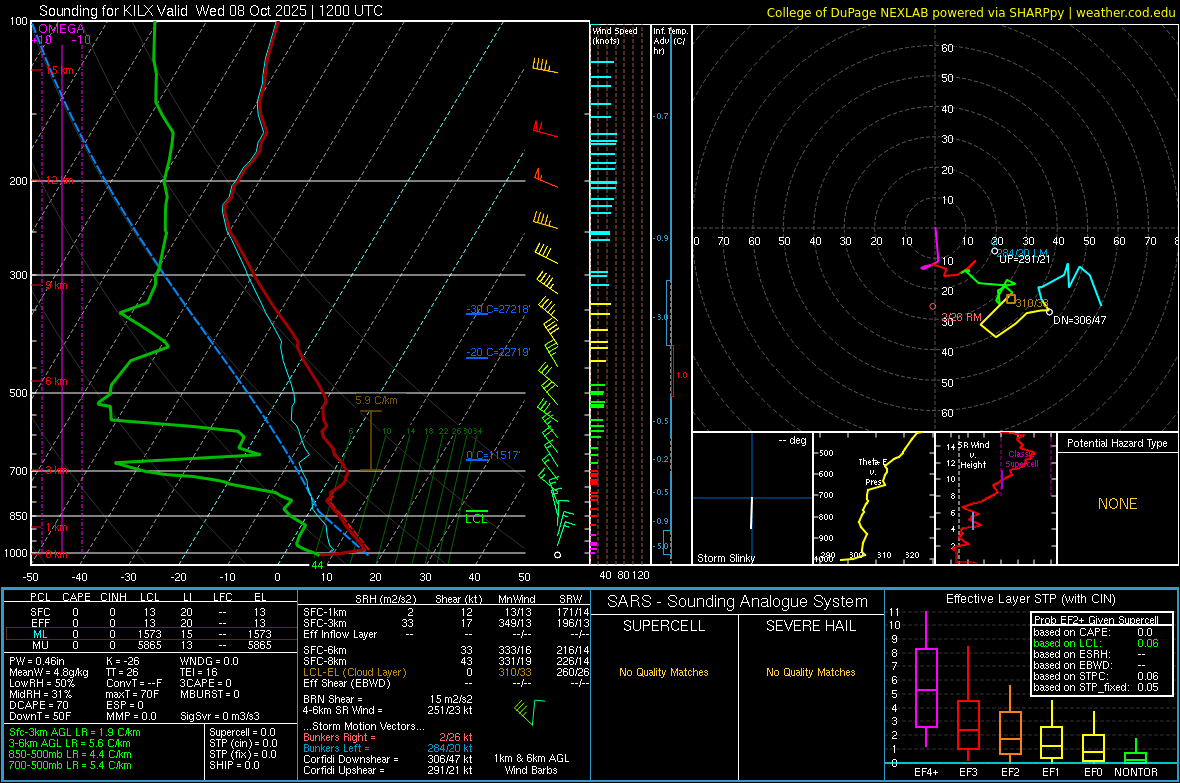Click the SHIP = 0.0 value
The height and width of the screenshot is (783, 1180).
tap(234, 765)
